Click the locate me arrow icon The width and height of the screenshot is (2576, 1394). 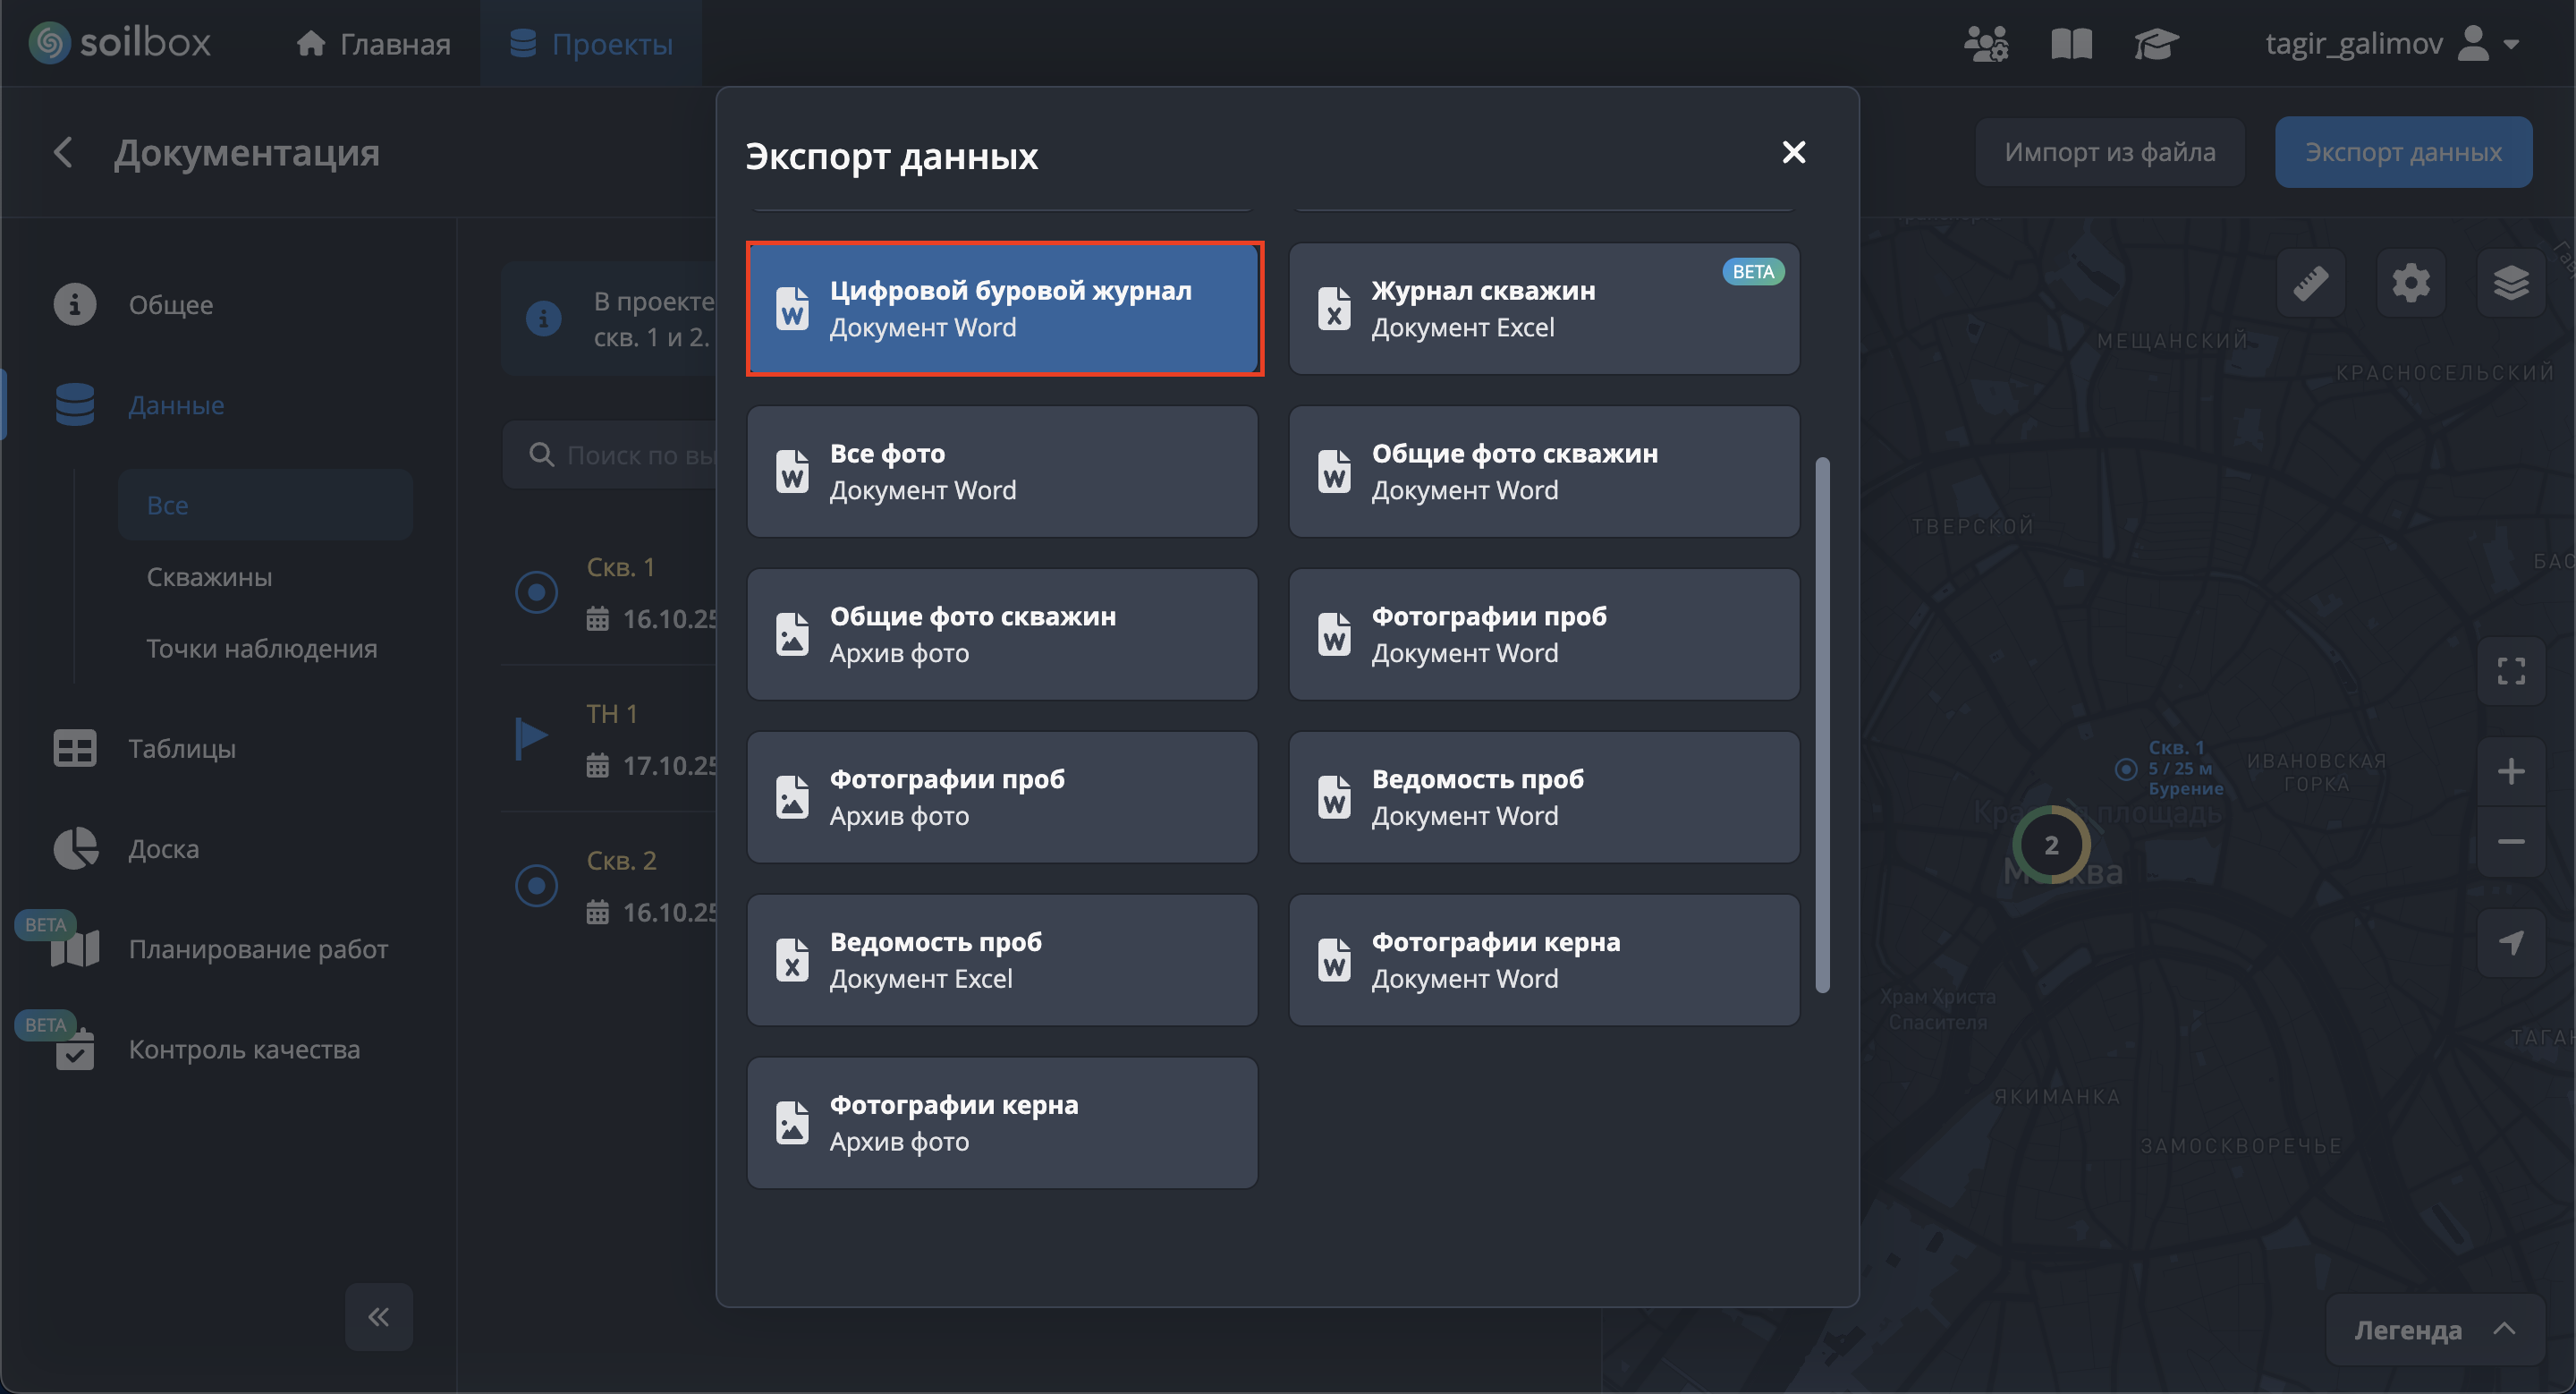tap(2510, 942)
